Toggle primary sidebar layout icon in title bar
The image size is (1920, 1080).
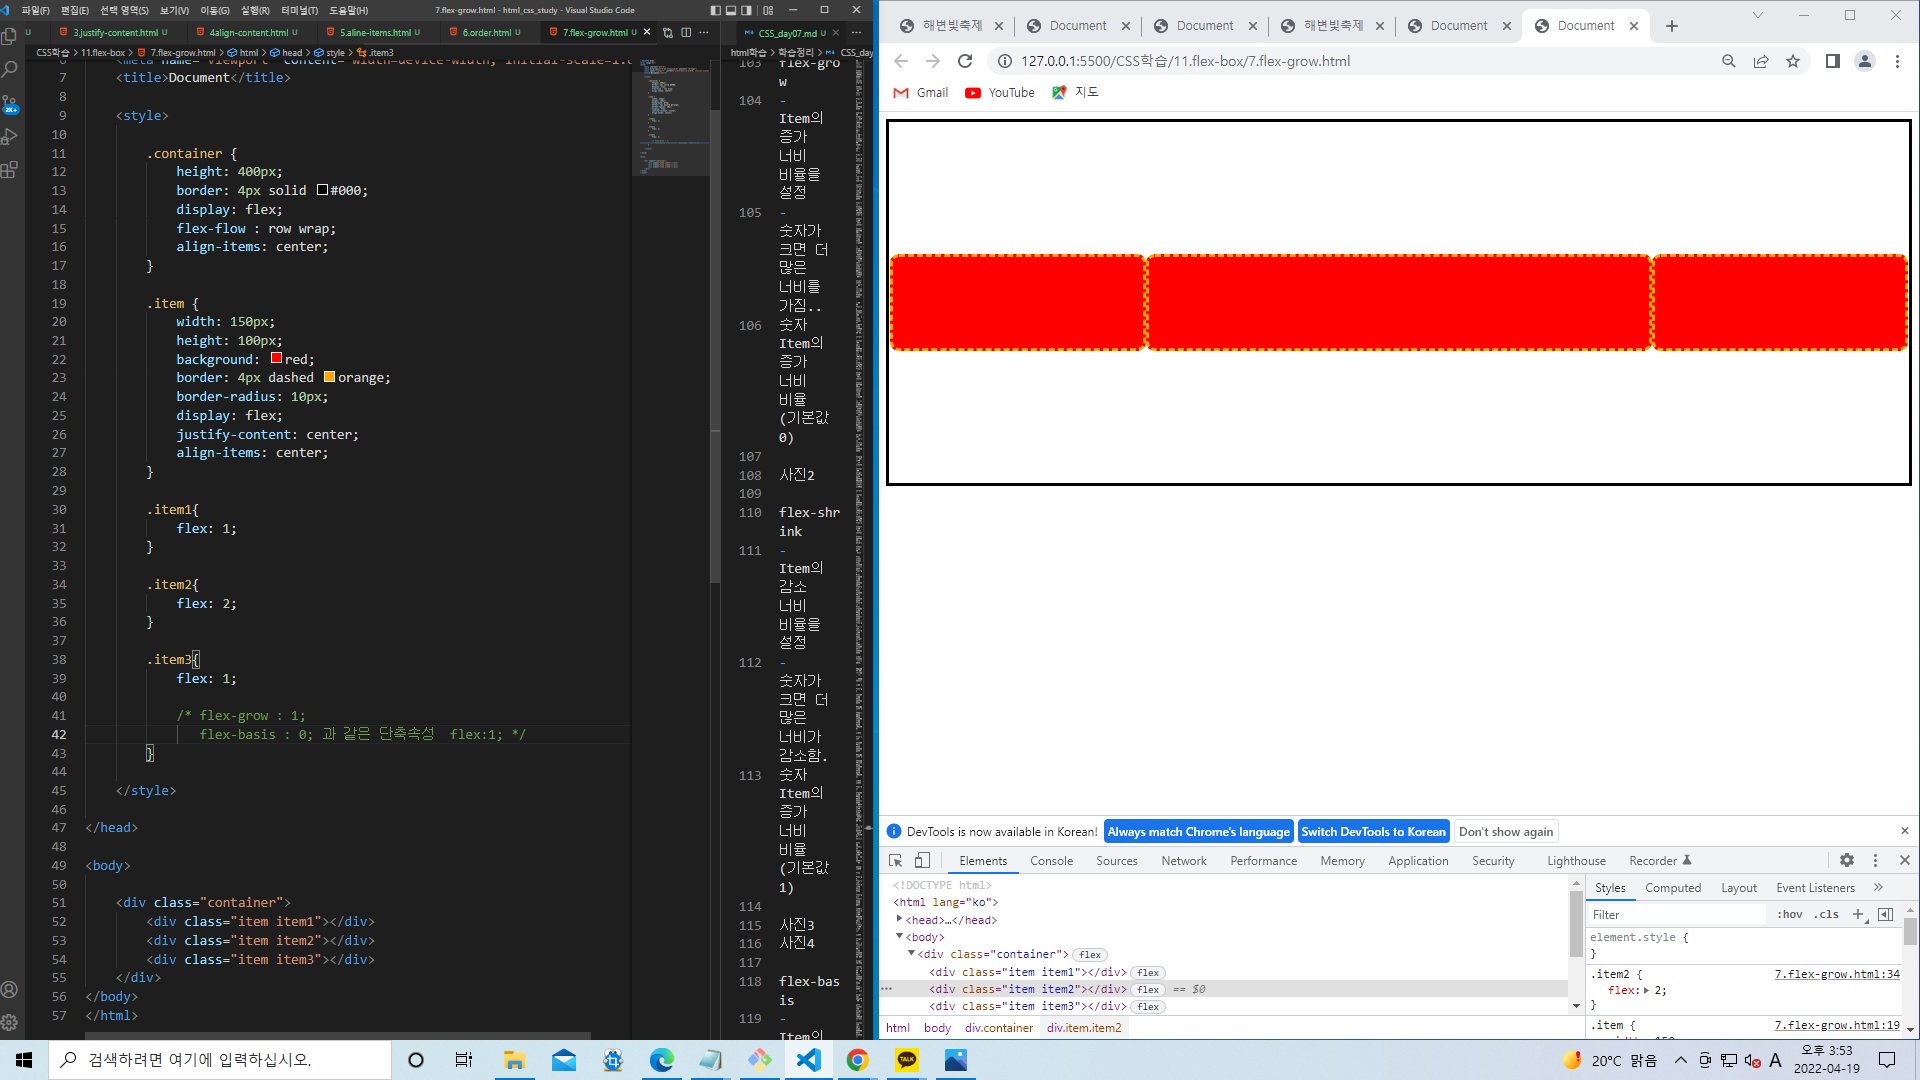[715, 10]
